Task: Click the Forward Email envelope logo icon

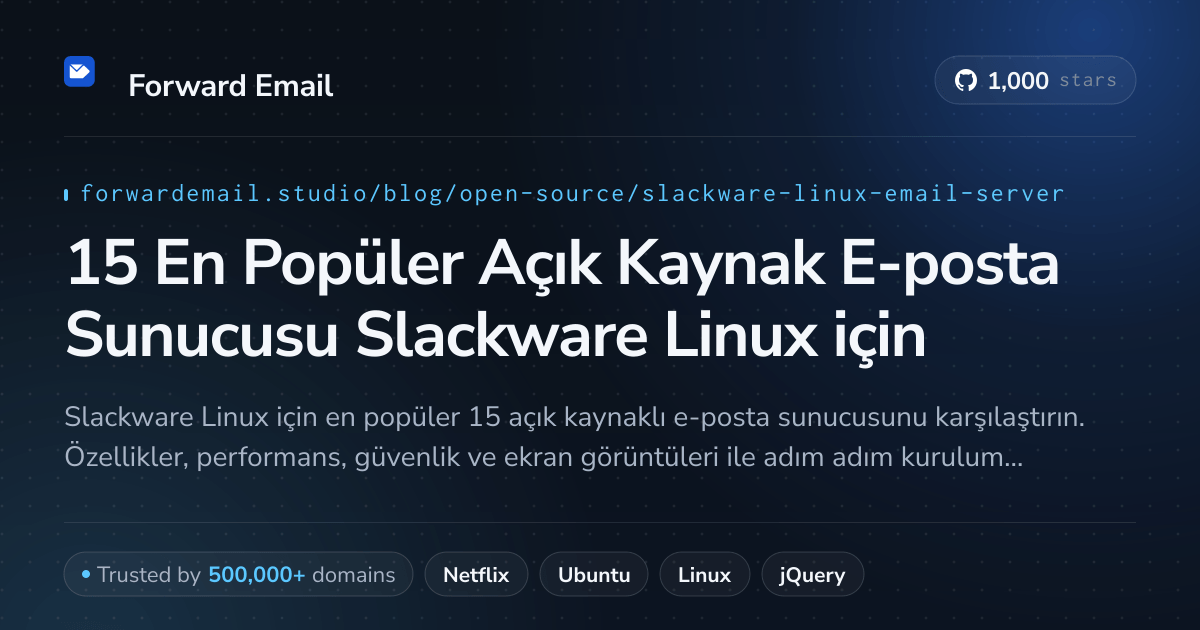Action: (79, 71)
